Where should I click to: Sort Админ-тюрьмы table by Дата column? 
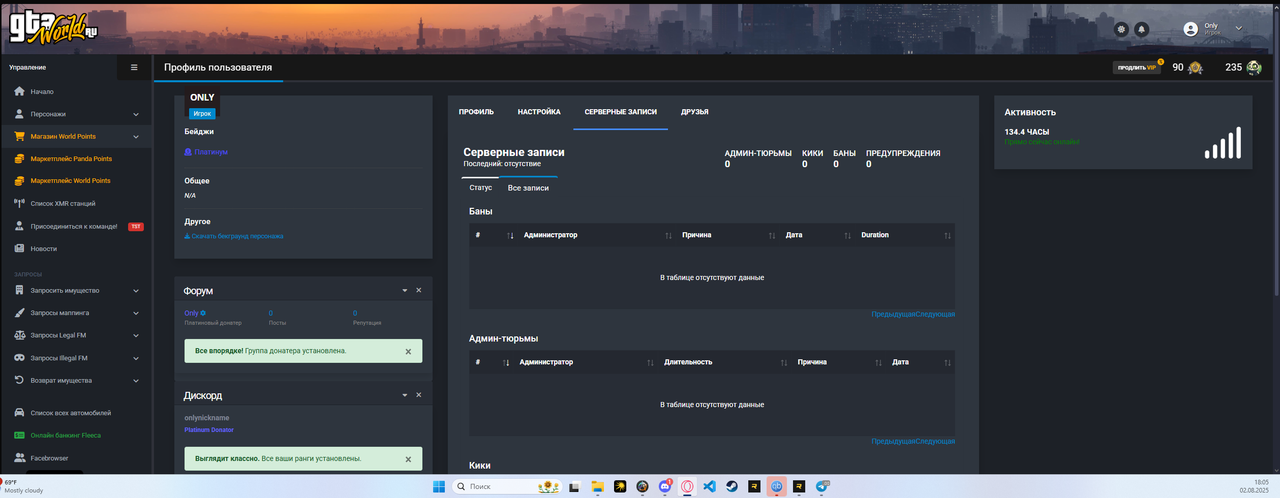click(920, 362)
